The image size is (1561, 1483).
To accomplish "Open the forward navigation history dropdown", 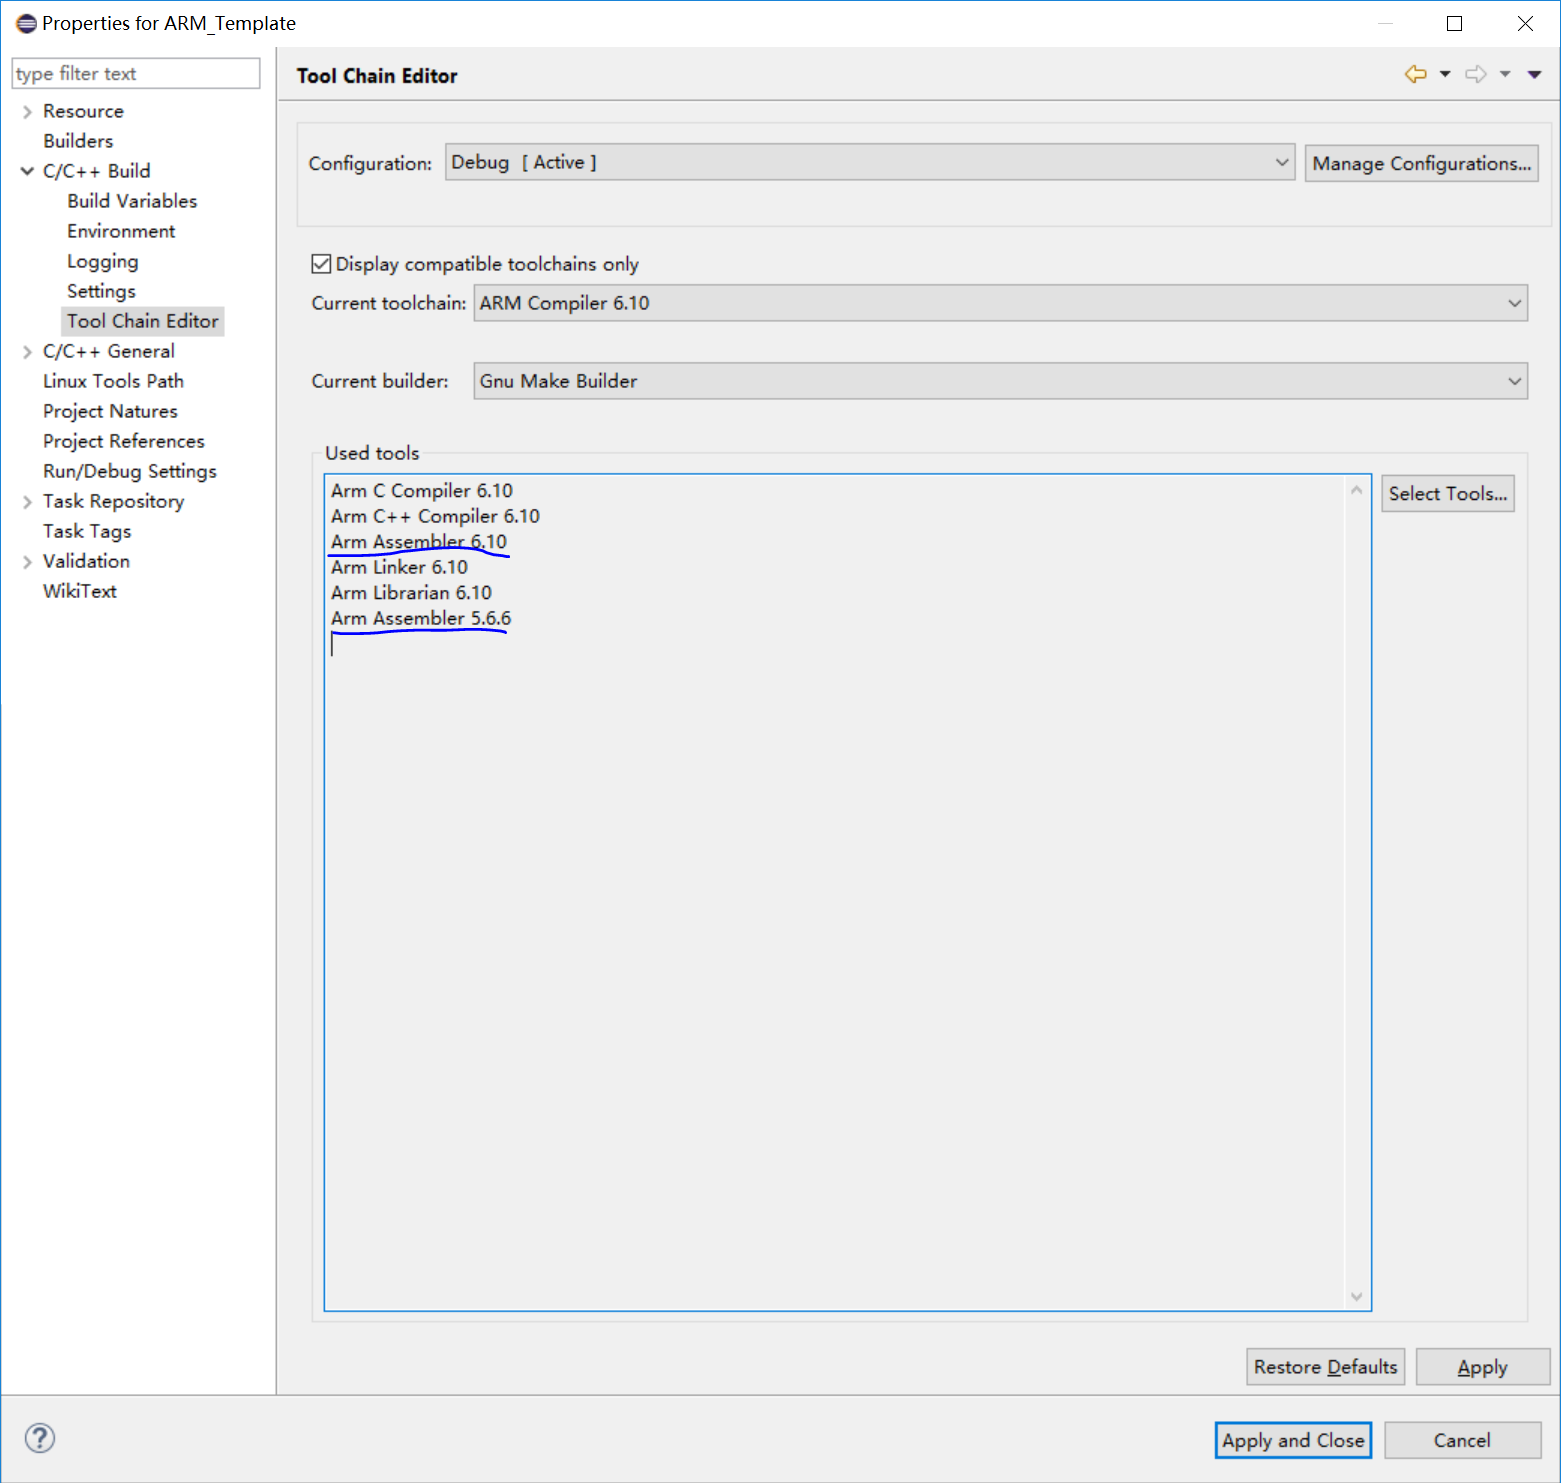I will click(x=1502, y=74).
